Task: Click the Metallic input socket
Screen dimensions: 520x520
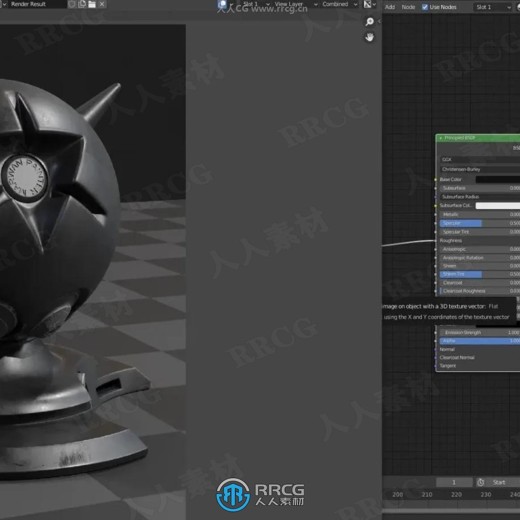Action: click(436, 214)
